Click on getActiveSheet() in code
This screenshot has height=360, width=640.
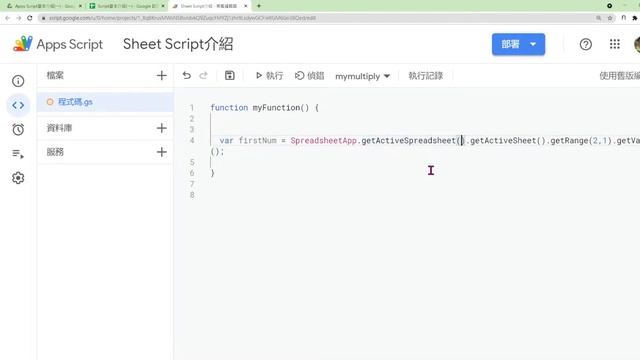pos(507,140)
